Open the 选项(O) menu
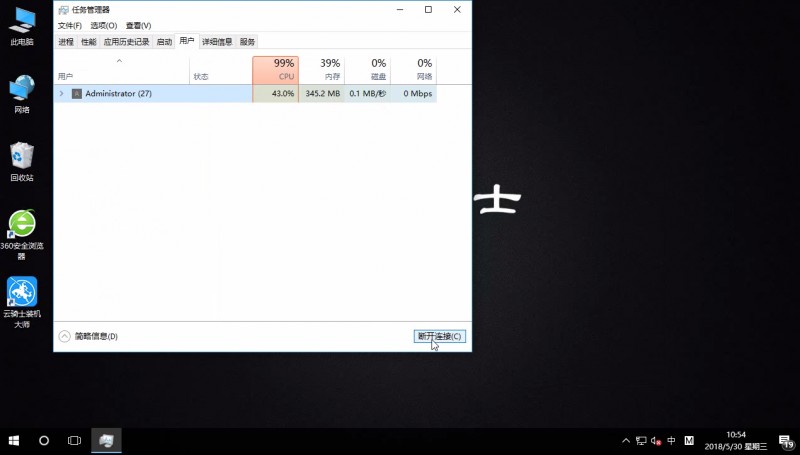The image size is (800, 455). [104, 26]
